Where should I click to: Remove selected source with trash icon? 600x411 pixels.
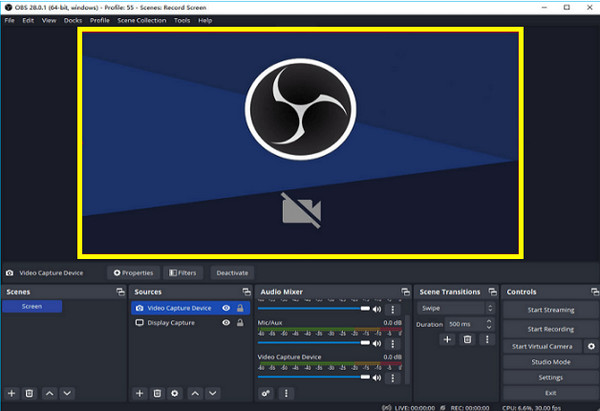pos(157,393)
